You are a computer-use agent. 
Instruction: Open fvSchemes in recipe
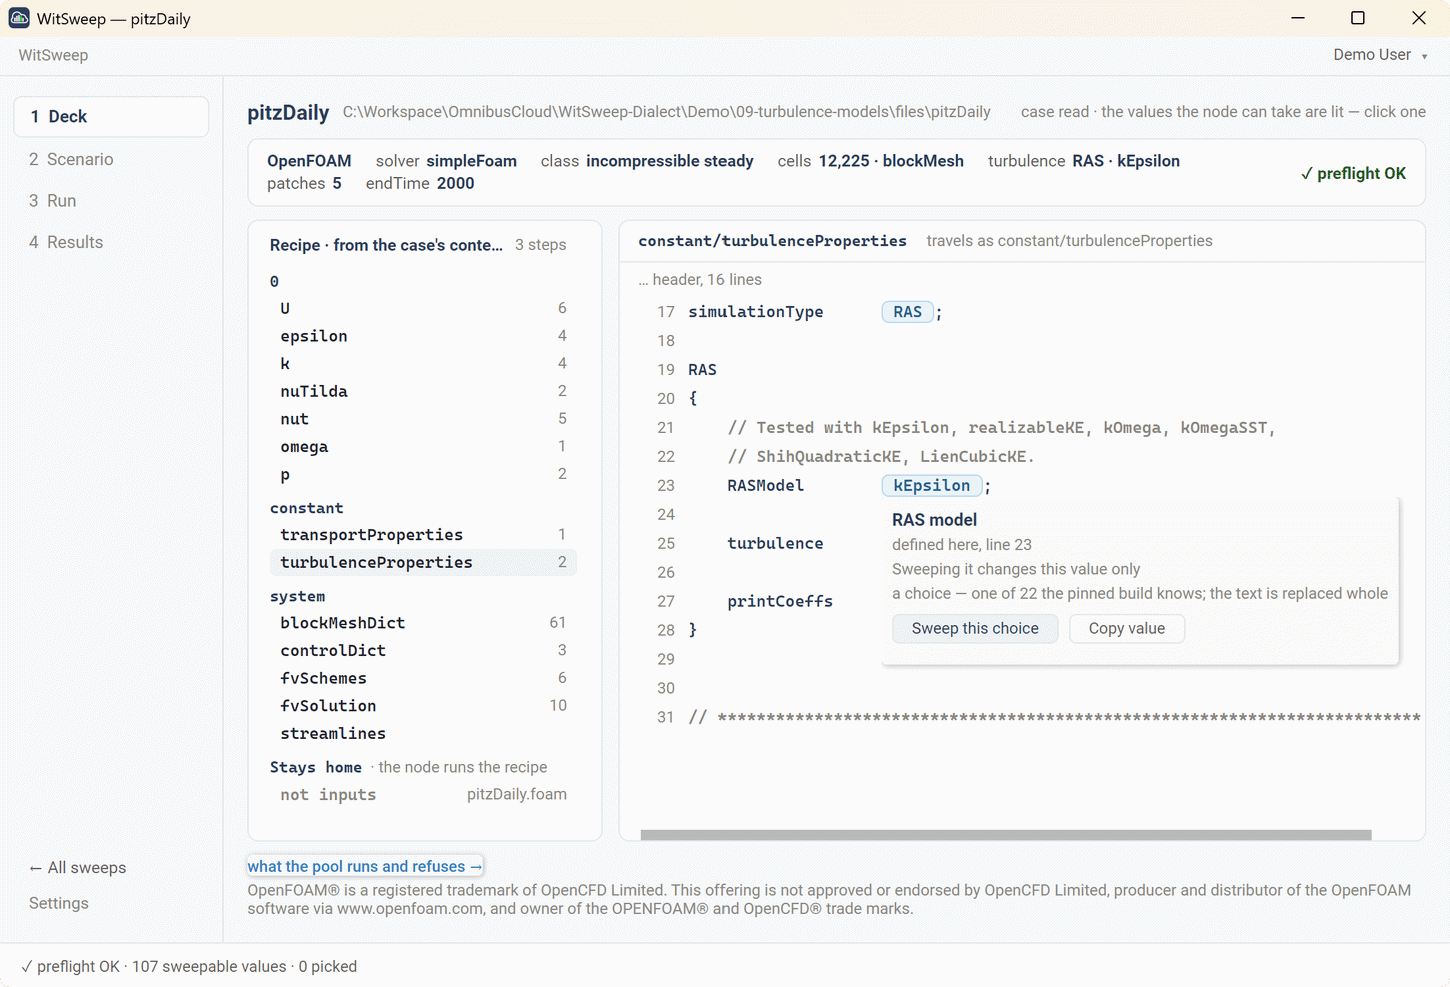pos(423,679)
